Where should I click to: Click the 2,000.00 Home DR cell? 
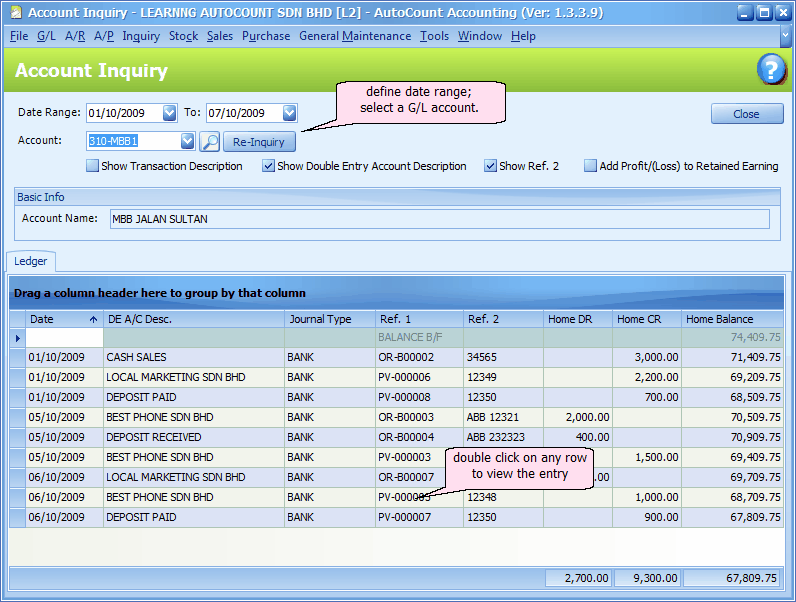click(578, 417)
